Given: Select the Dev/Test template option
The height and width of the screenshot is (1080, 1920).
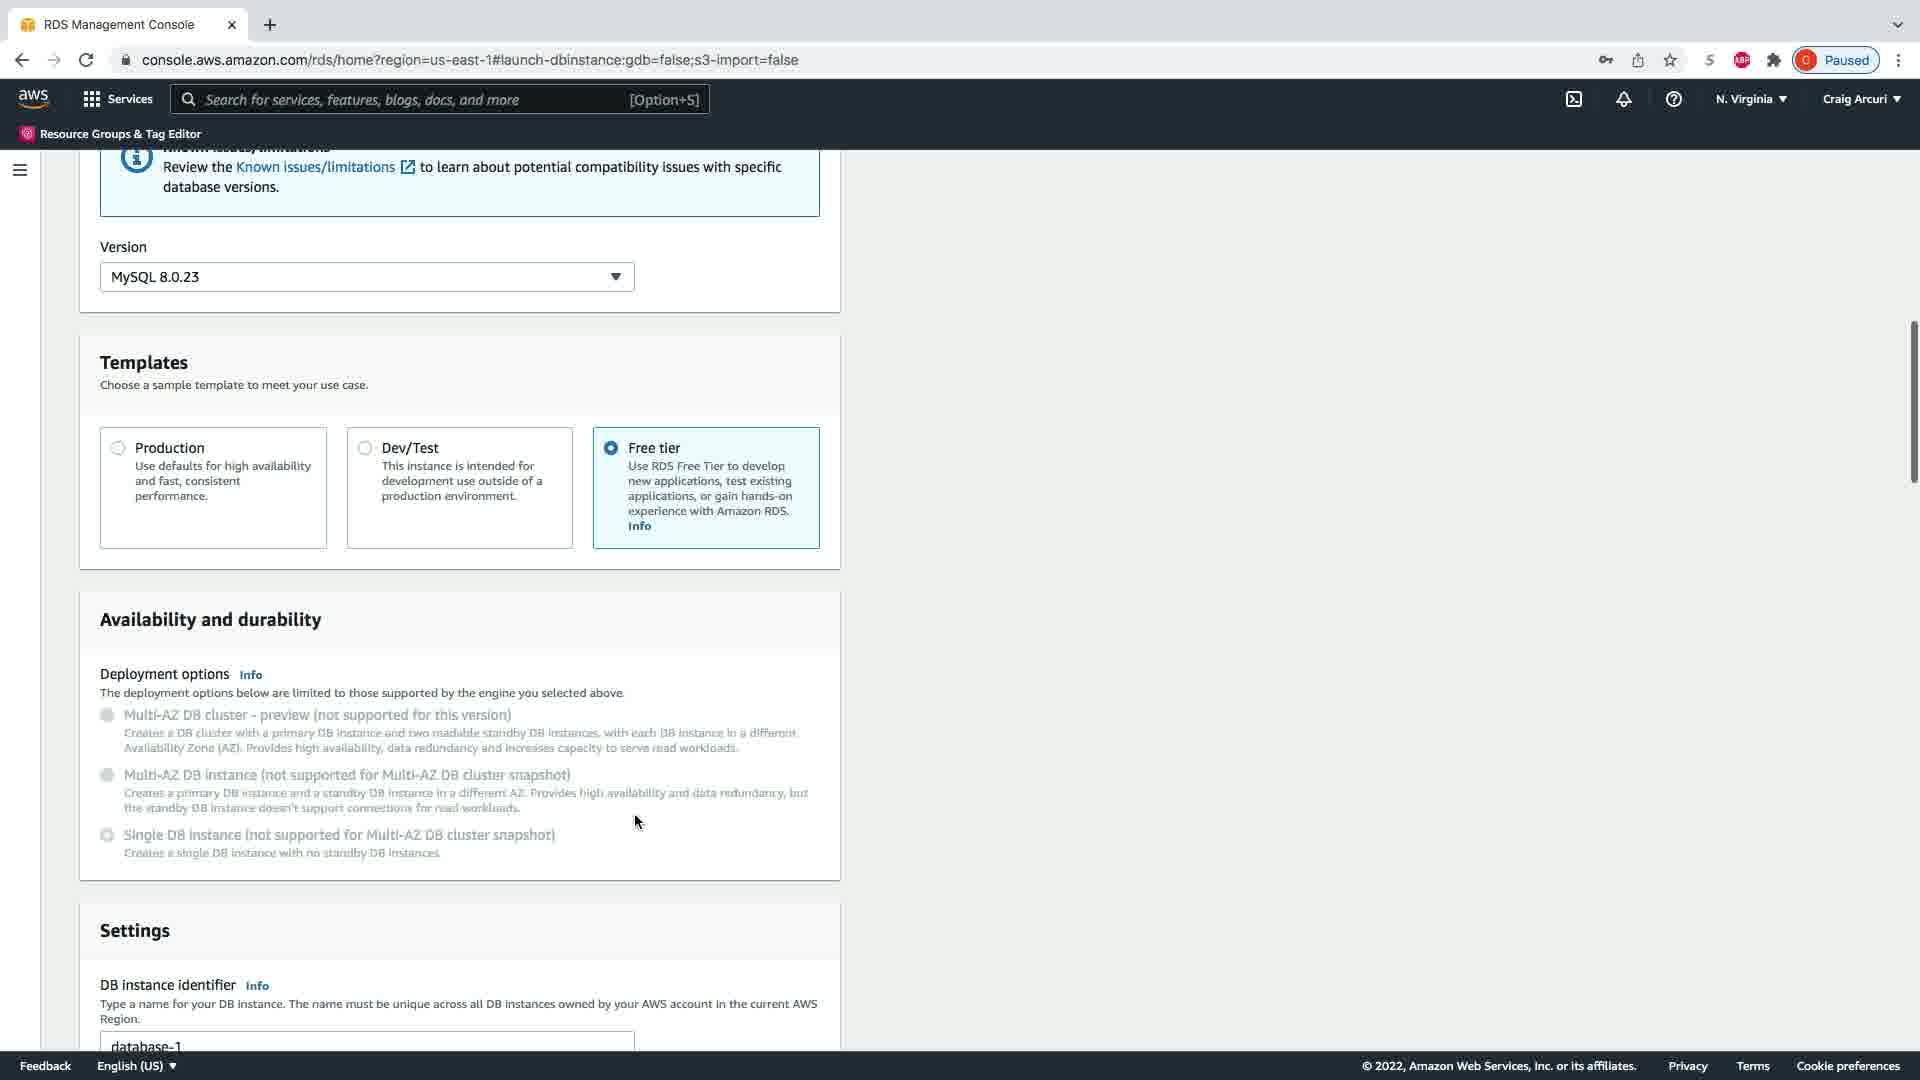Looking at the screenshot, I should click(365, 448).
